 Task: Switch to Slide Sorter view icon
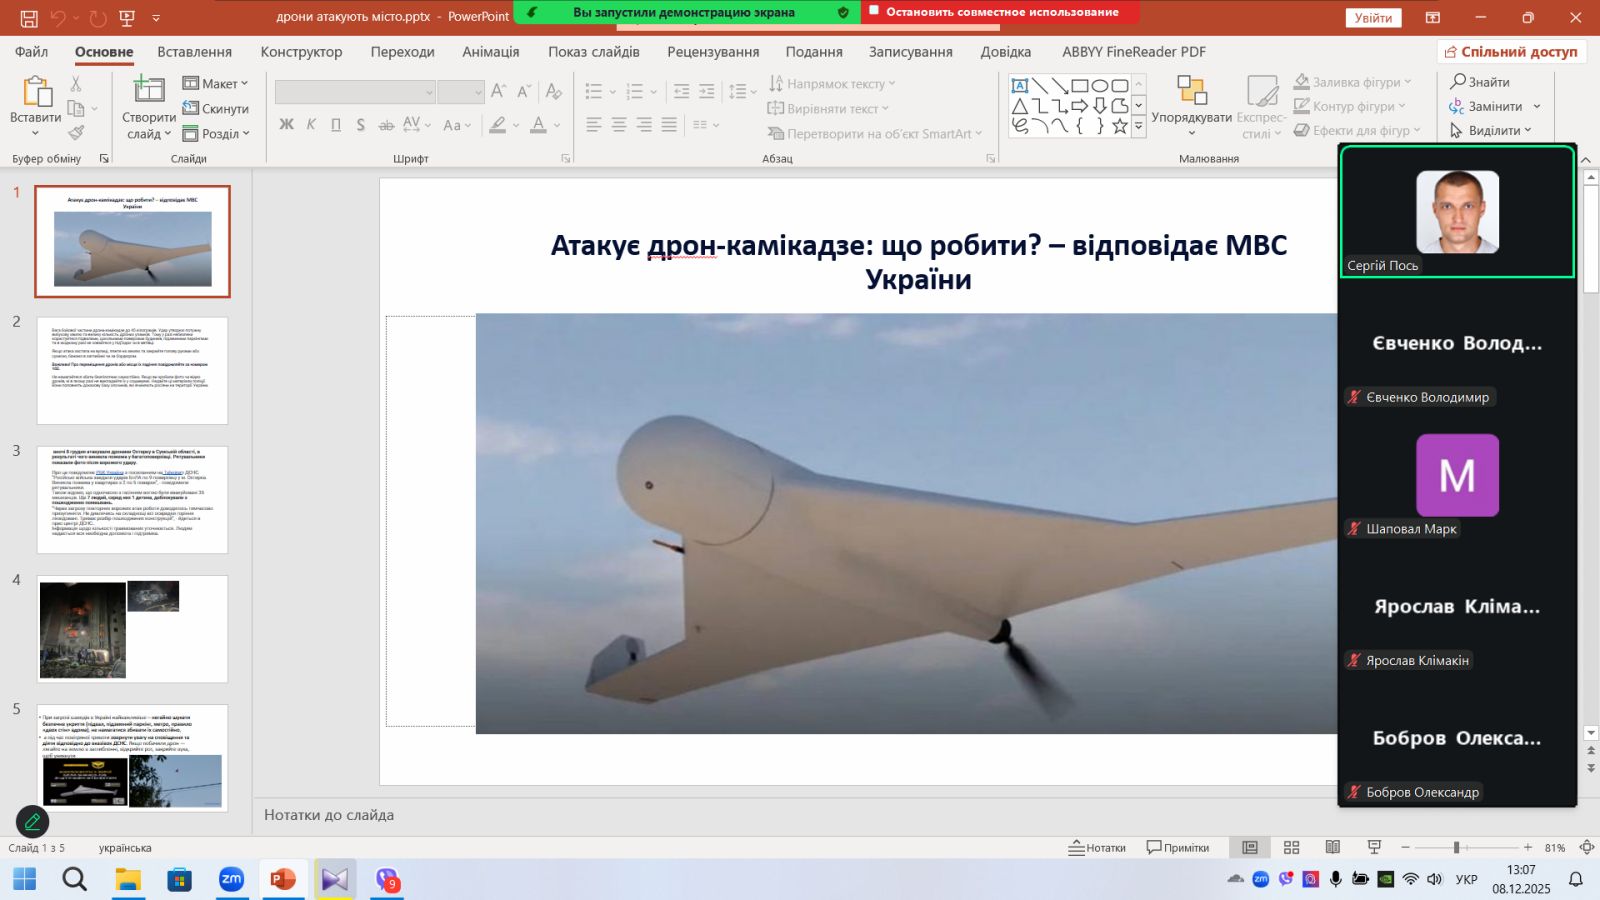pyautogui.click(x=1291, y=847)
